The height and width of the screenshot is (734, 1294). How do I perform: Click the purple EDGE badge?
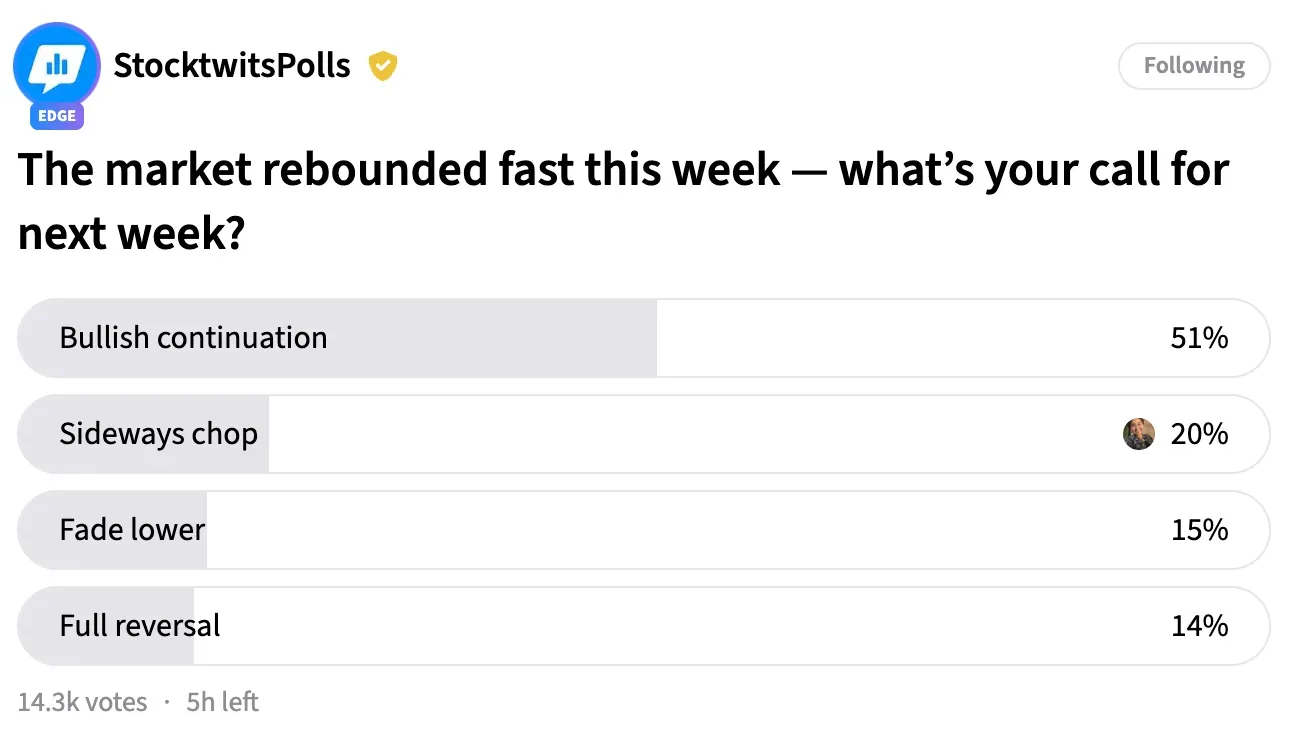click(x=57, y=116)
